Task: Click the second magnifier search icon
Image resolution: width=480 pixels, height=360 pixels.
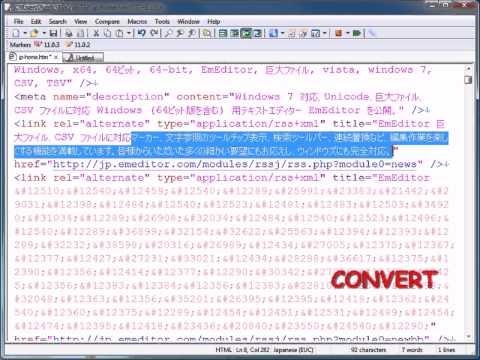Action: coord(180,33)
